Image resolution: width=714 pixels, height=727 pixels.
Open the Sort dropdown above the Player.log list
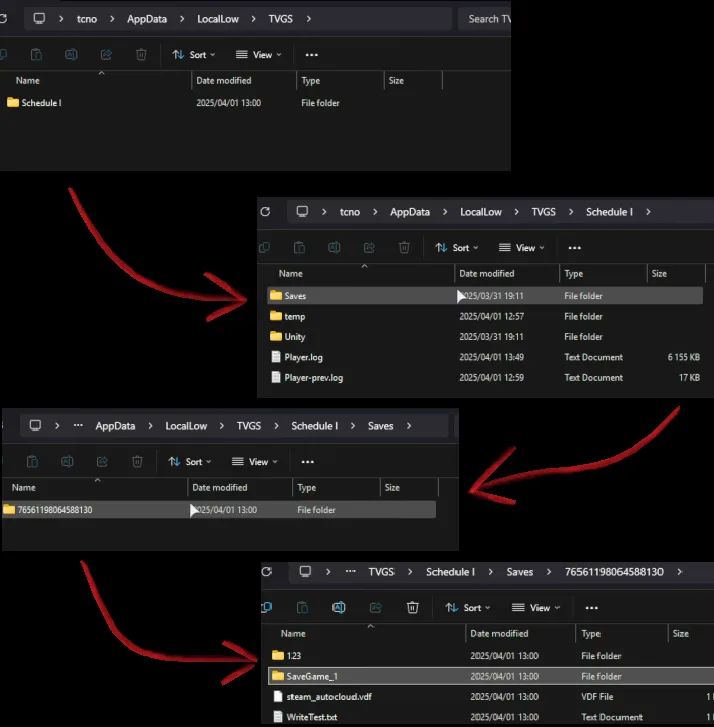click(x=457, y=247)
